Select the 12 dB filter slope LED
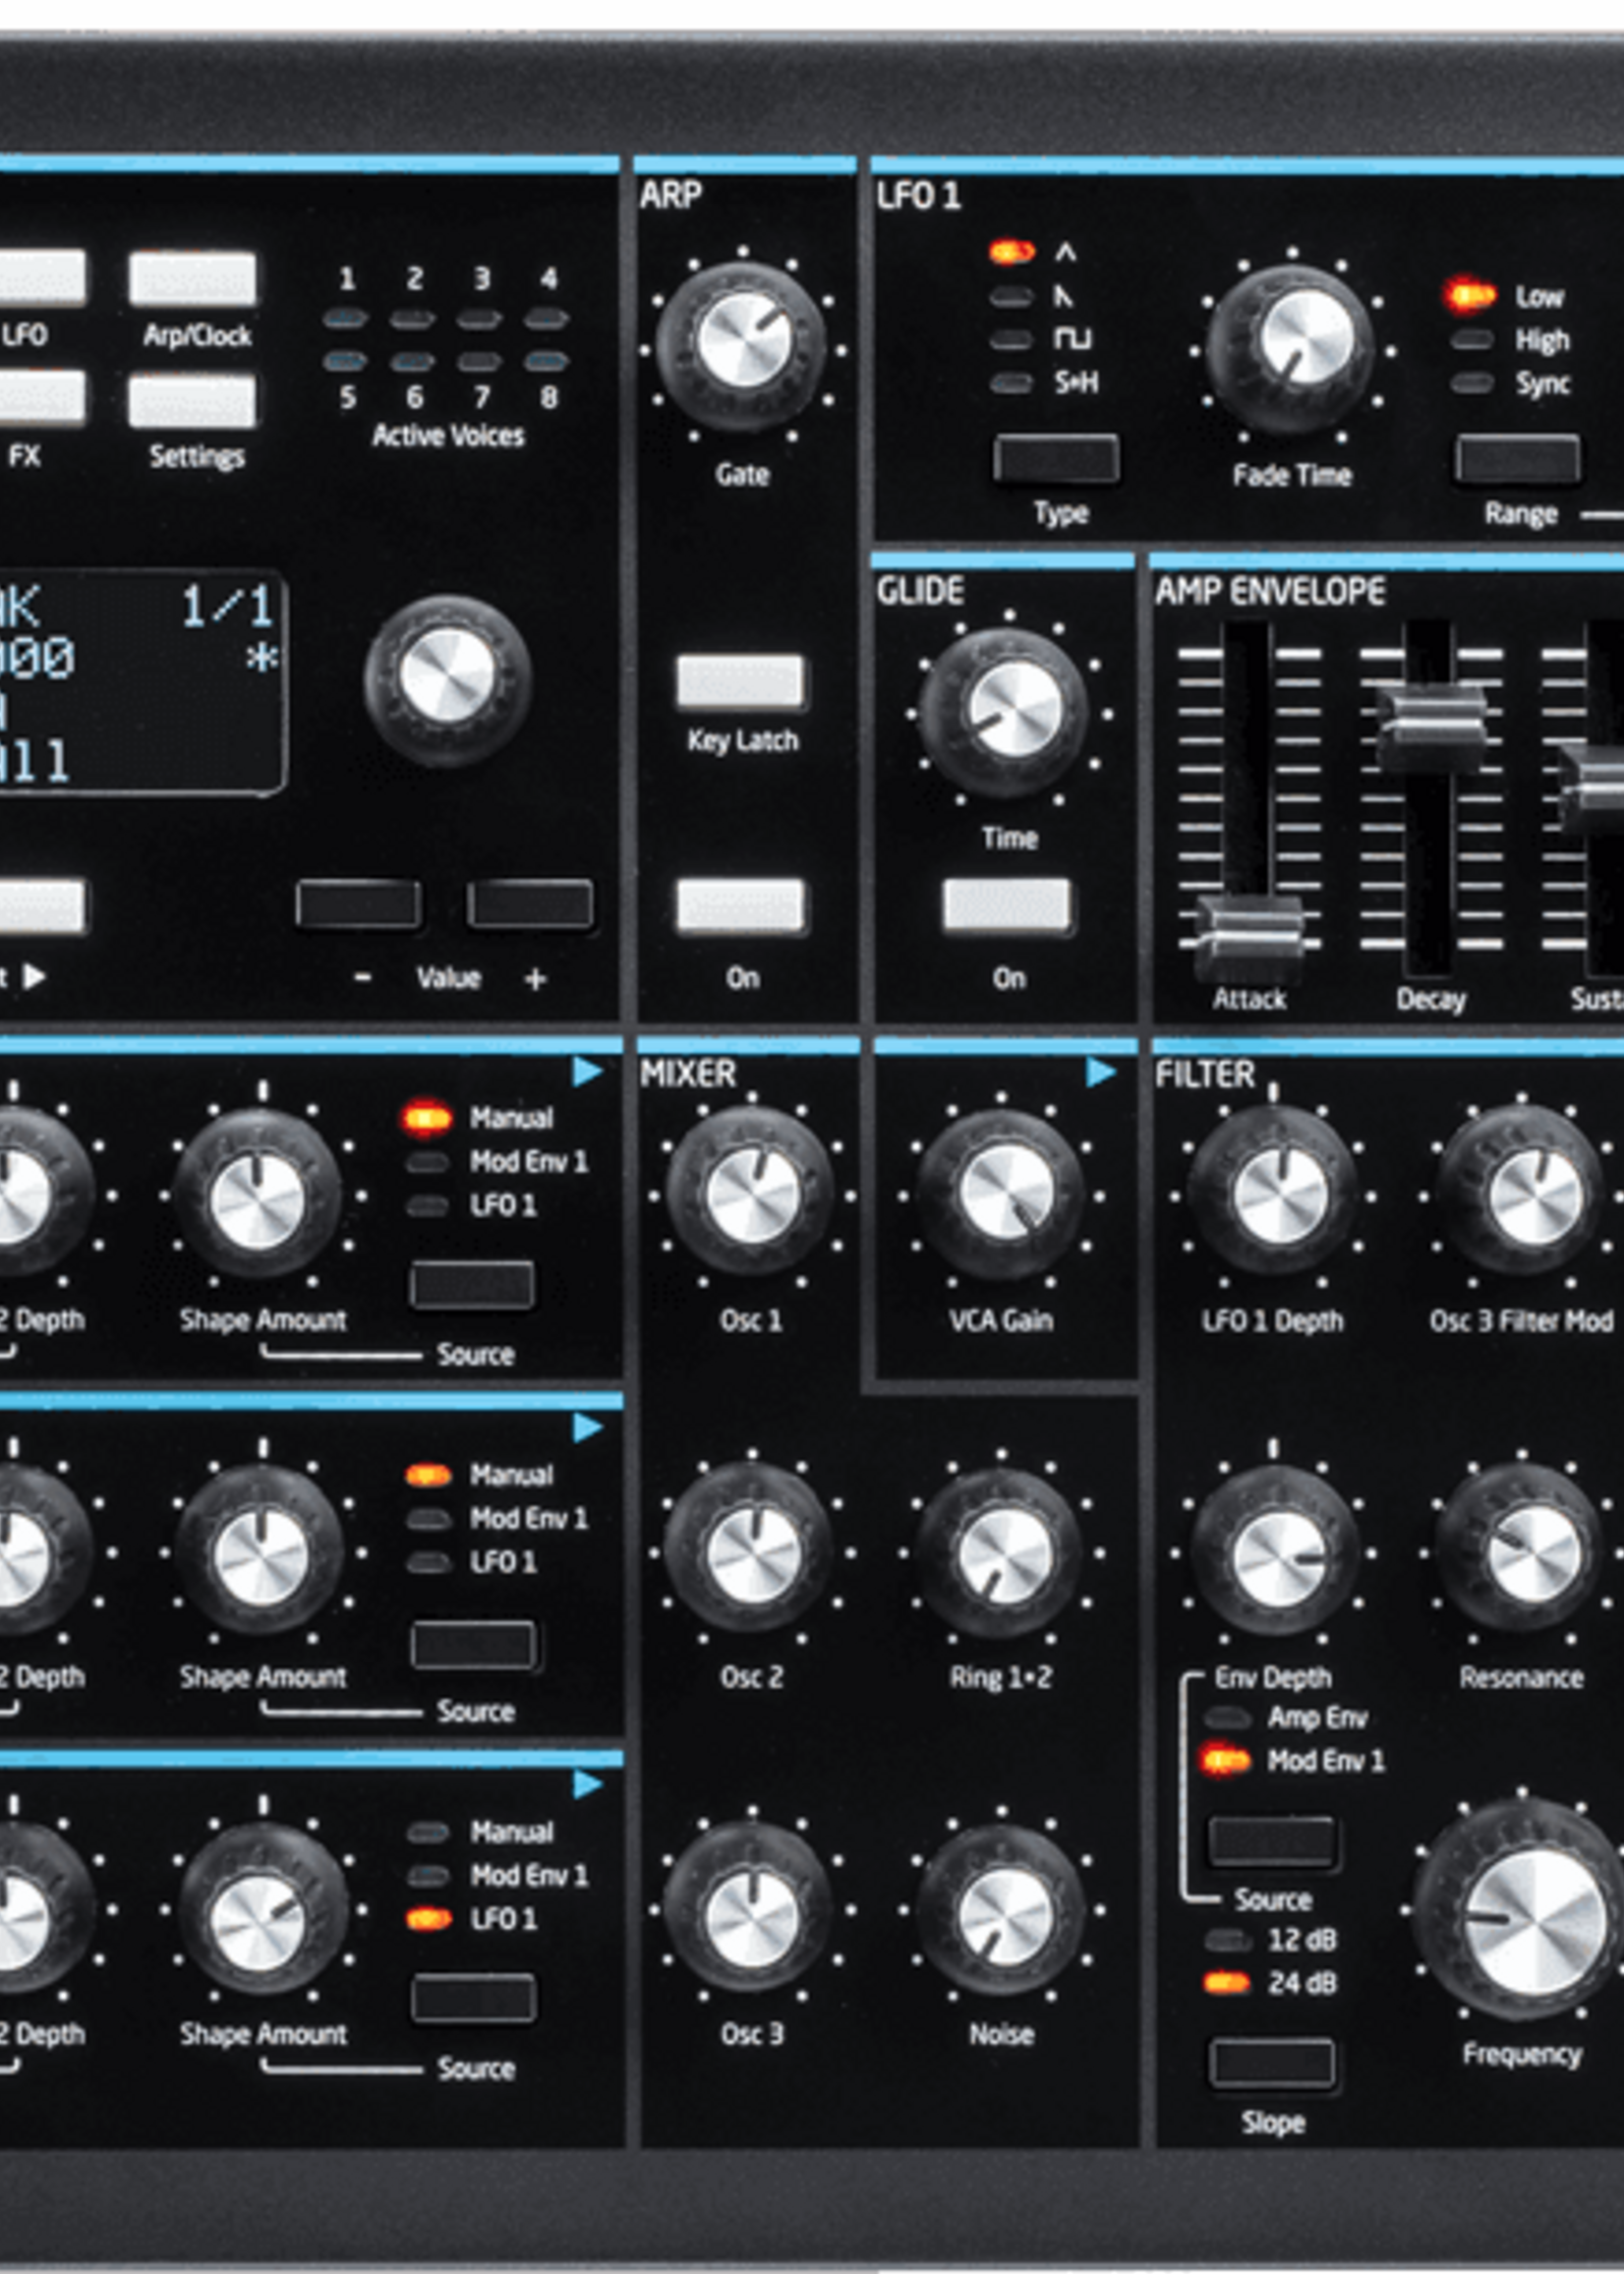The image size is (1624, 2274). tap(1227, 1940)
